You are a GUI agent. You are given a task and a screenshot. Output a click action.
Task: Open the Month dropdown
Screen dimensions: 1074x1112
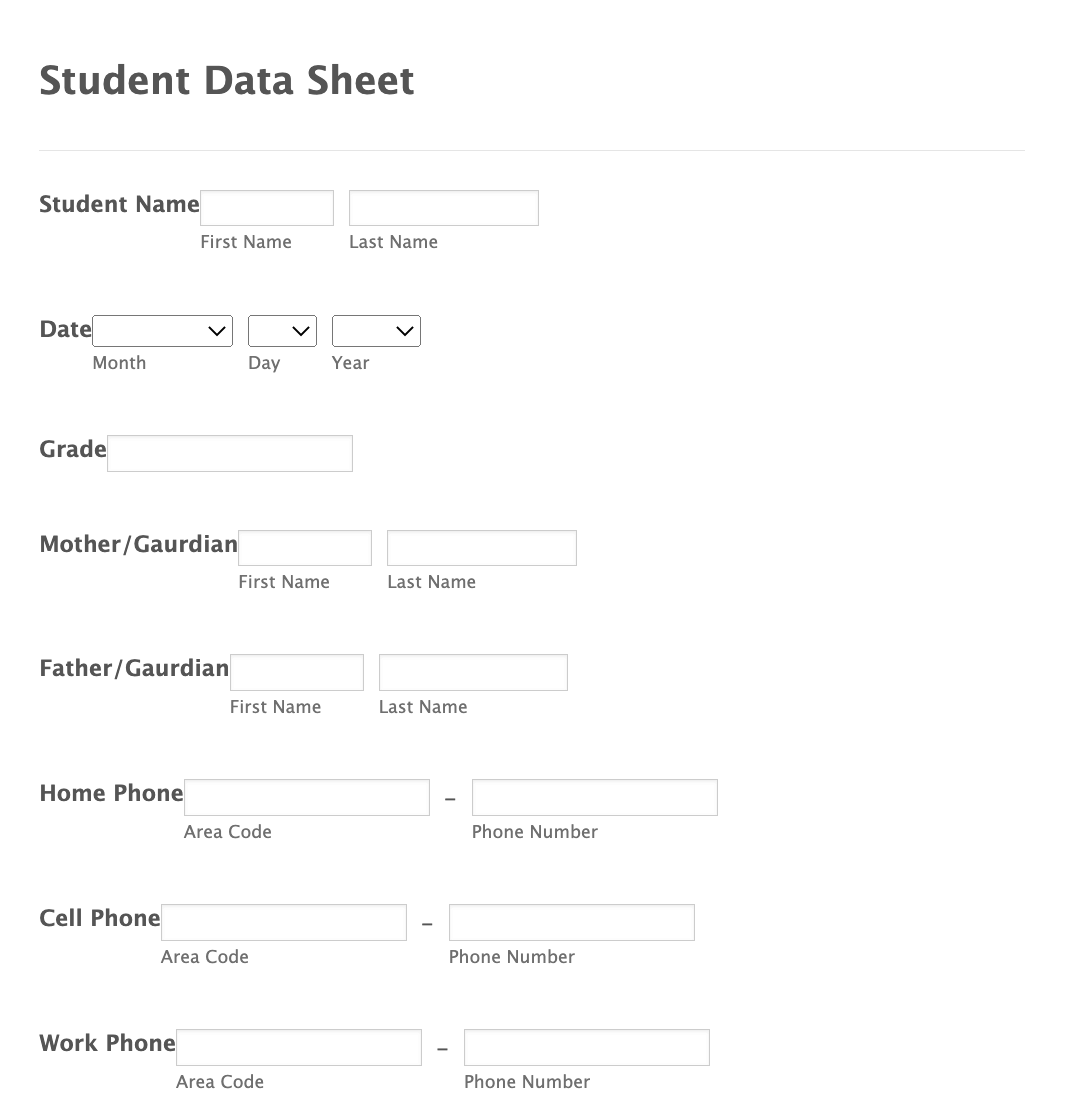162,331
